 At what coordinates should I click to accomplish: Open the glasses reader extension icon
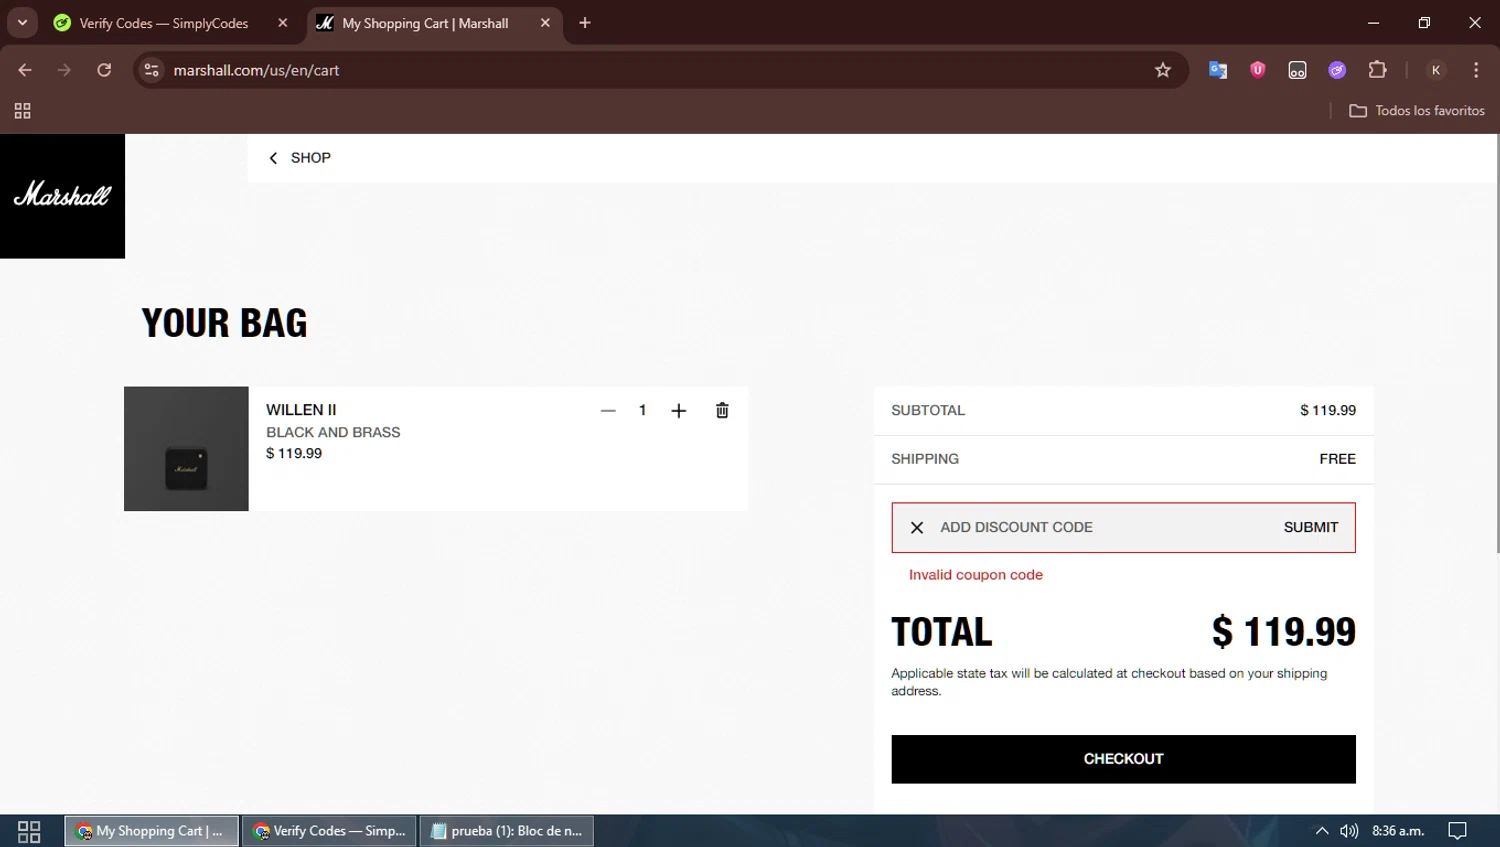point(1298,70)
